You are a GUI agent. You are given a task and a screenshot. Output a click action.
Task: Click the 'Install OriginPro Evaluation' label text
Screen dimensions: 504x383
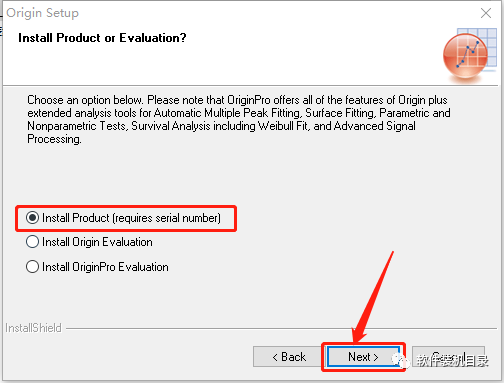pyautogui.click(x=105, y=267)
